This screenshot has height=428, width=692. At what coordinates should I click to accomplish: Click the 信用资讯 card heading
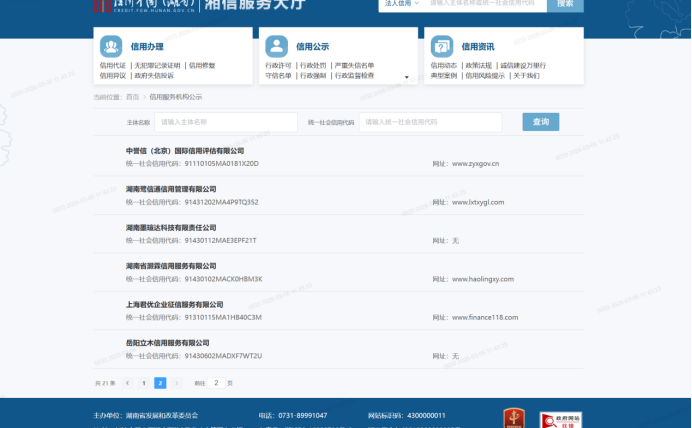tap(478, 47)
